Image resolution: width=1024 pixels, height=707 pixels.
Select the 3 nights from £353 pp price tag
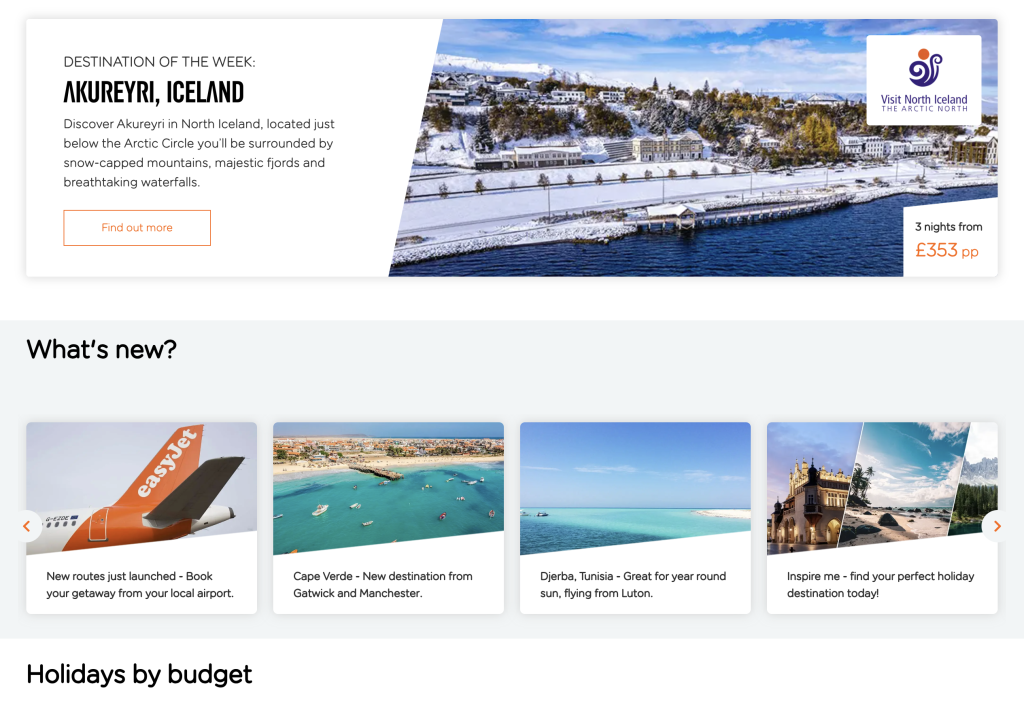point(950,242)
